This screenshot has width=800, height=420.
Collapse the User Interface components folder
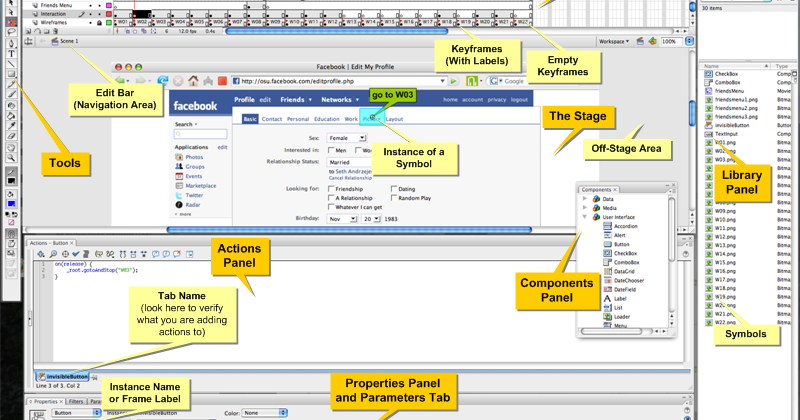click(x=585, y=217)
